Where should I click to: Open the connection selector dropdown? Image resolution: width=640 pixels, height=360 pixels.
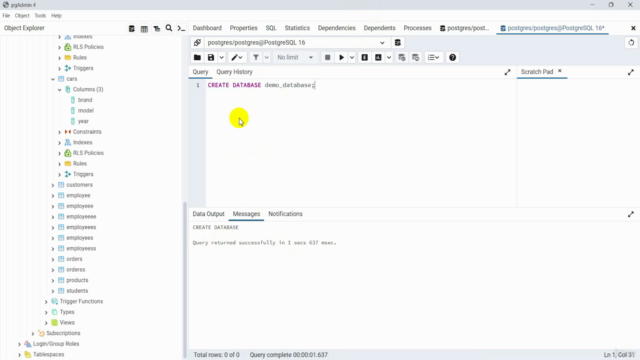tap(382, 43)
